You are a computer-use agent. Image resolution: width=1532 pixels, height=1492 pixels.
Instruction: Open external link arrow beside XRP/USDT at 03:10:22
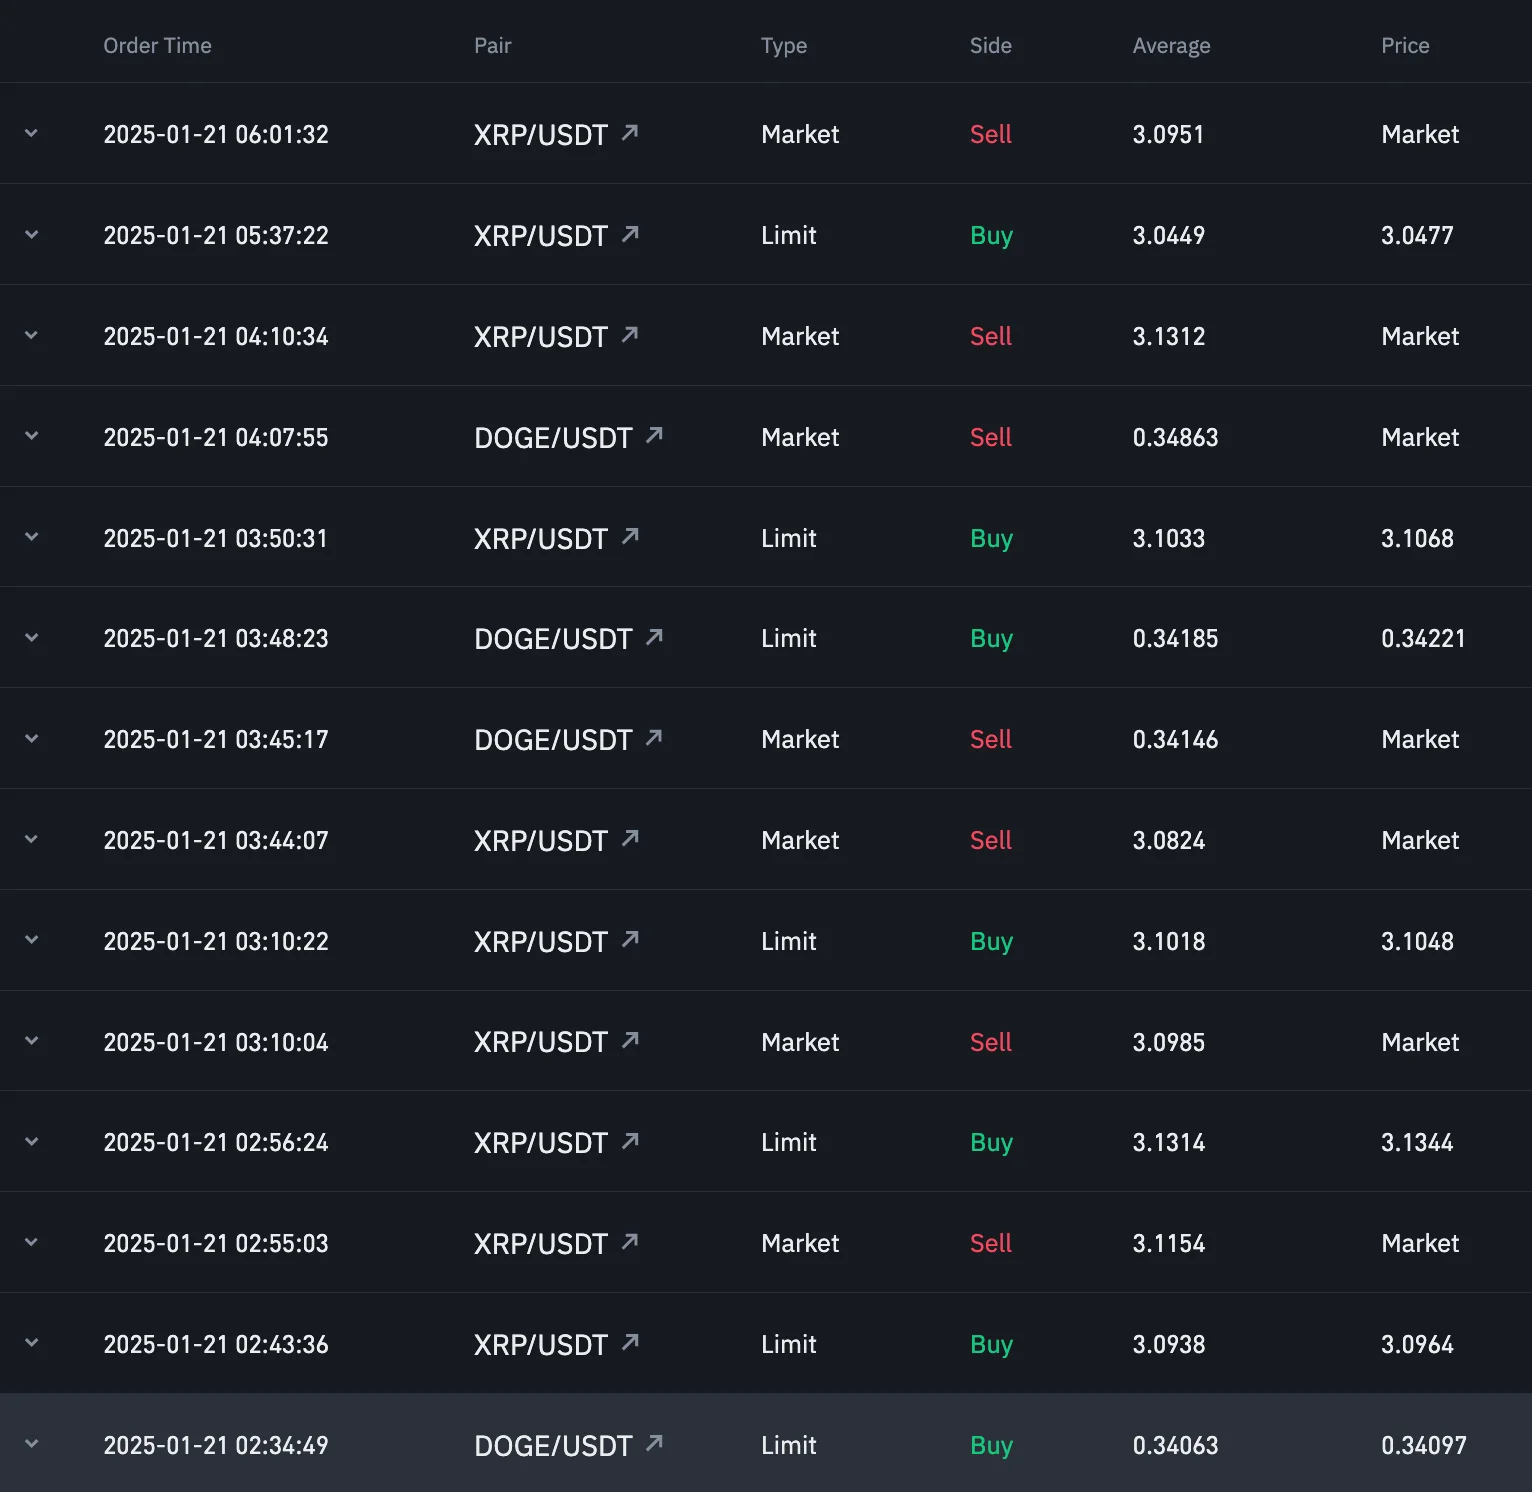pyautogui.click(x=630, y=939)
